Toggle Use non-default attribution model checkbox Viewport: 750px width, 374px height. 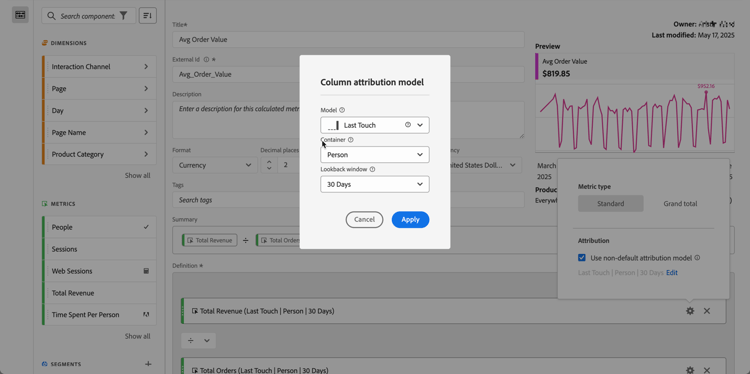tap(582, 258)
